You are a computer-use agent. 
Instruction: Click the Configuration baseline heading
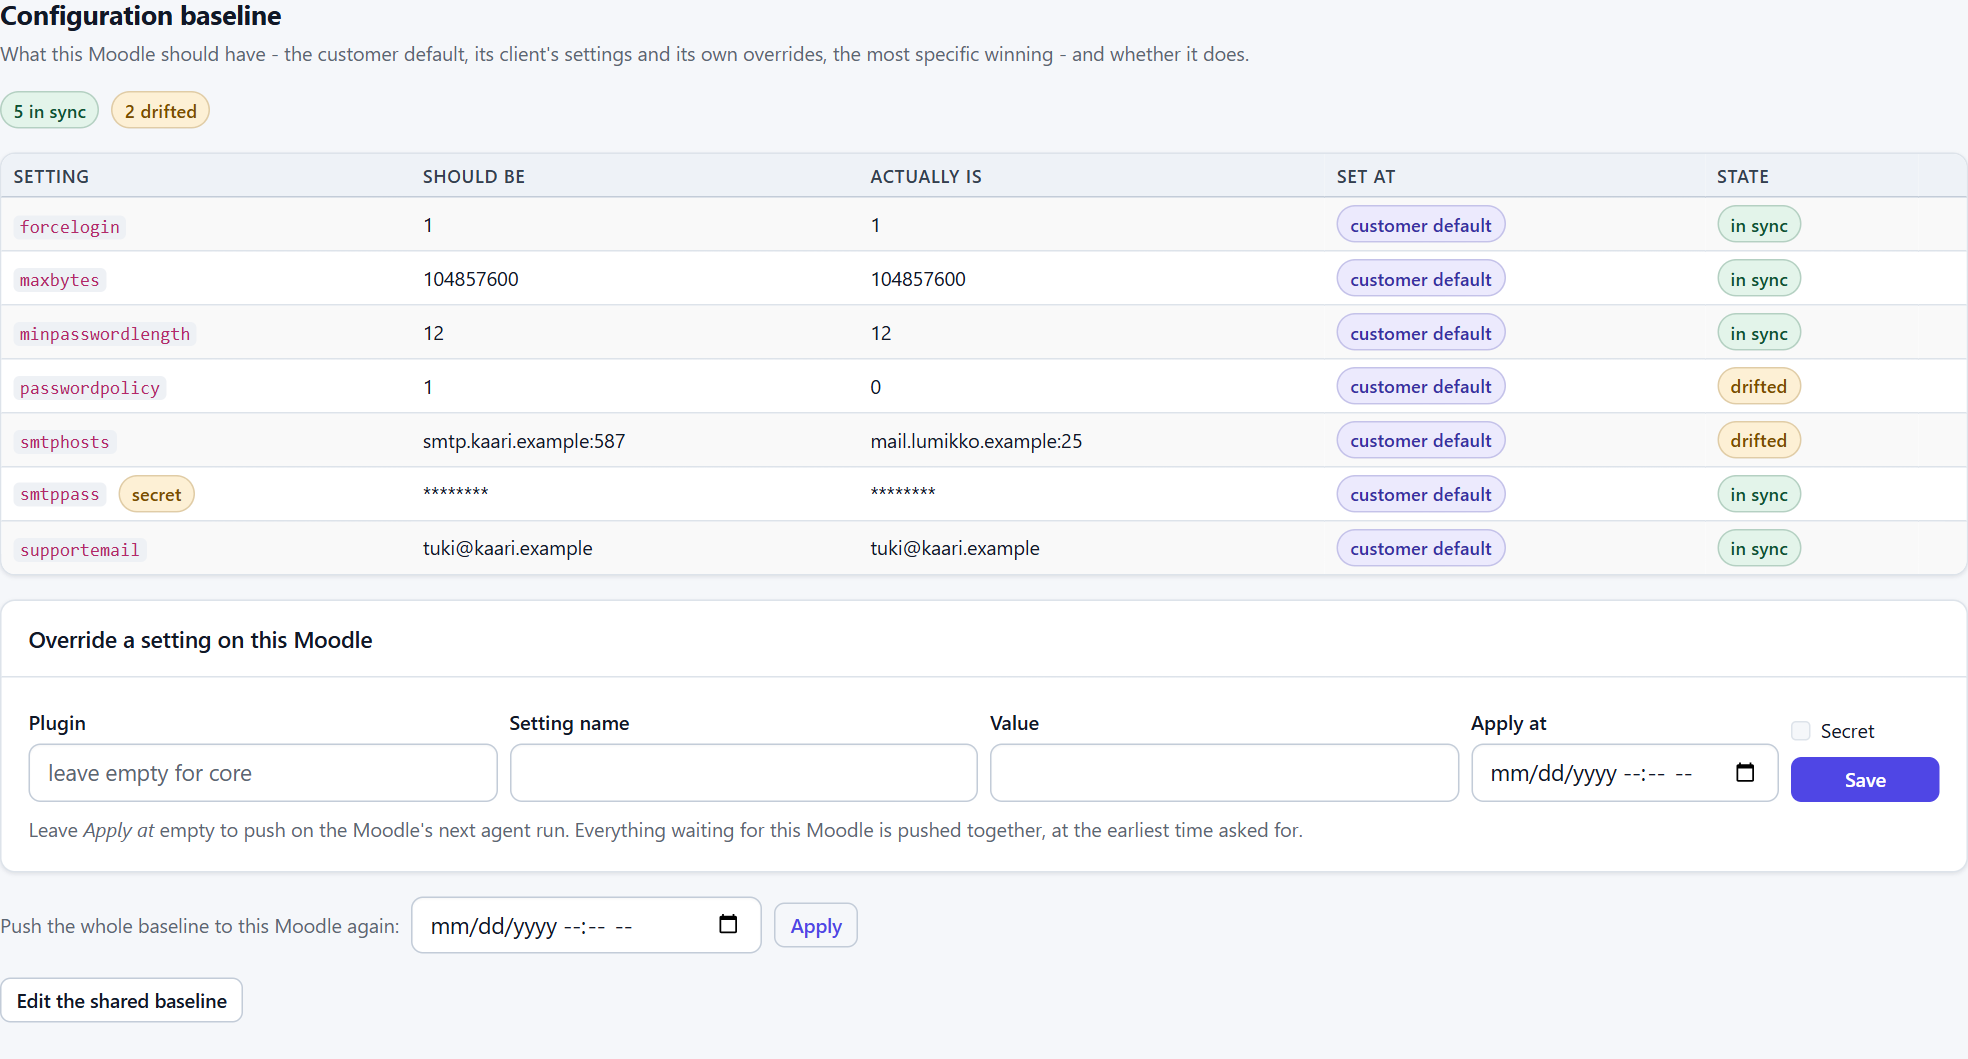click(141, 16)
